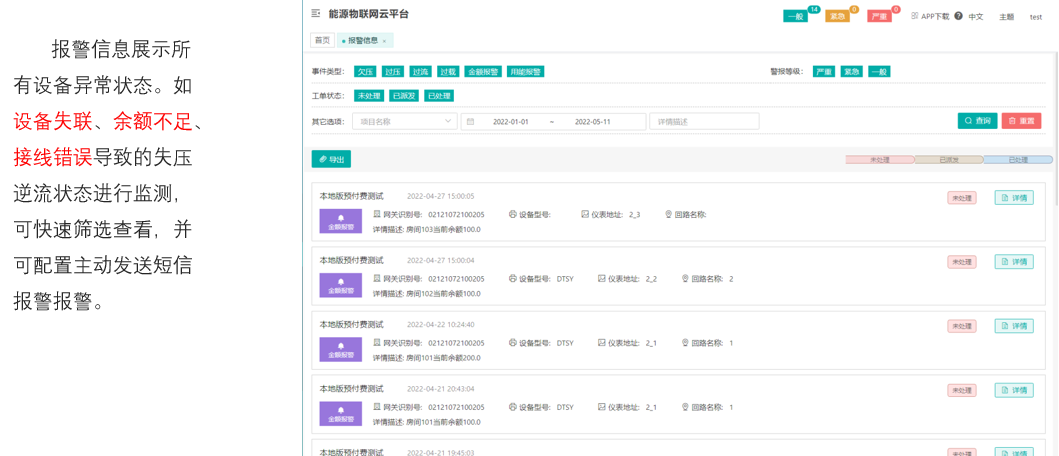Click the text 详情描述: 房间102当前余额100.0
Image resolution: width=1059 pixels, height=456 pixels.
click(427, 294)
